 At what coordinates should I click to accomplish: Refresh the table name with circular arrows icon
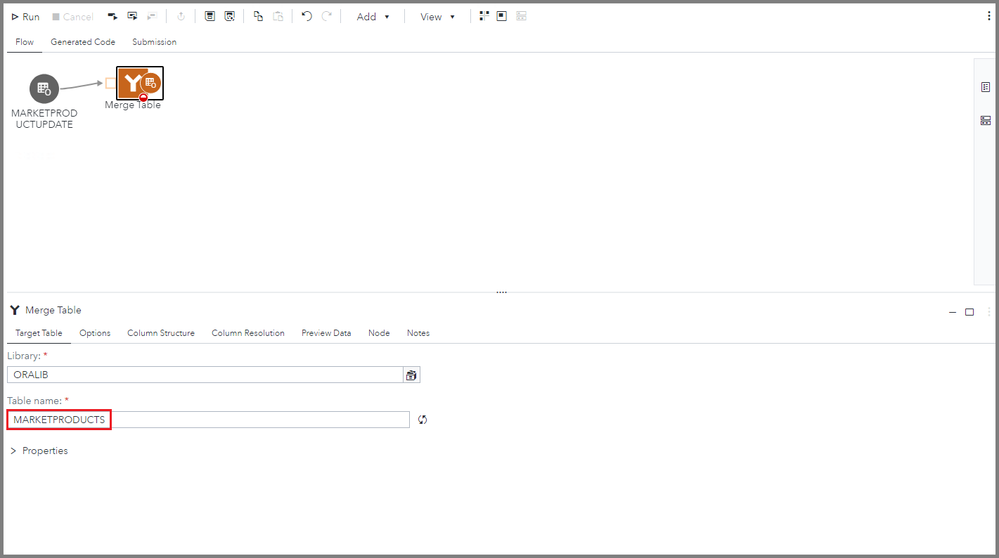(422, 420)
